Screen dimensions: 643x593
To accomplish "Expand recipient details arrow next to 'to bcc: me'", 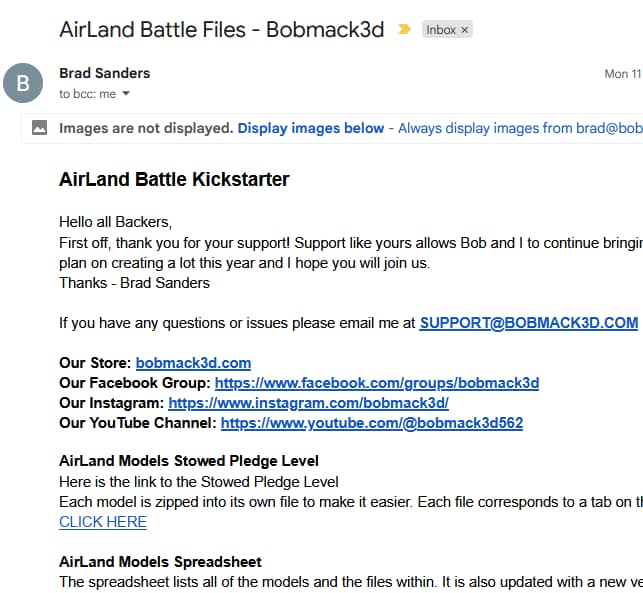I will (126, 94).
